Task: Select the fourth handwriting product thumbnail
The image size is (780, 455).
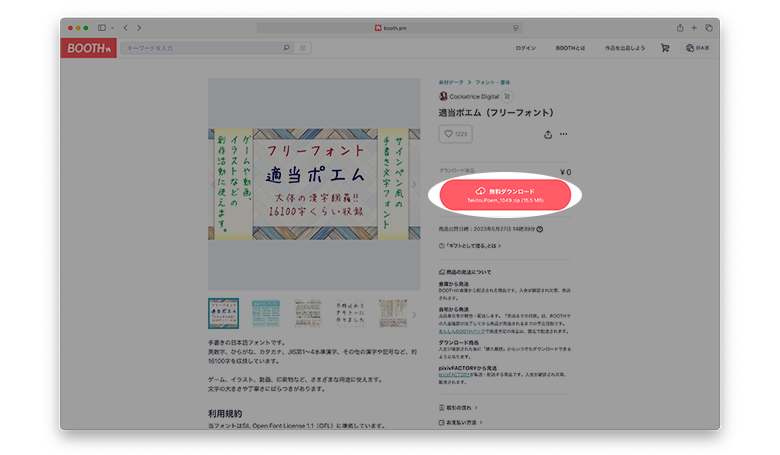Action: coord(350,313)
